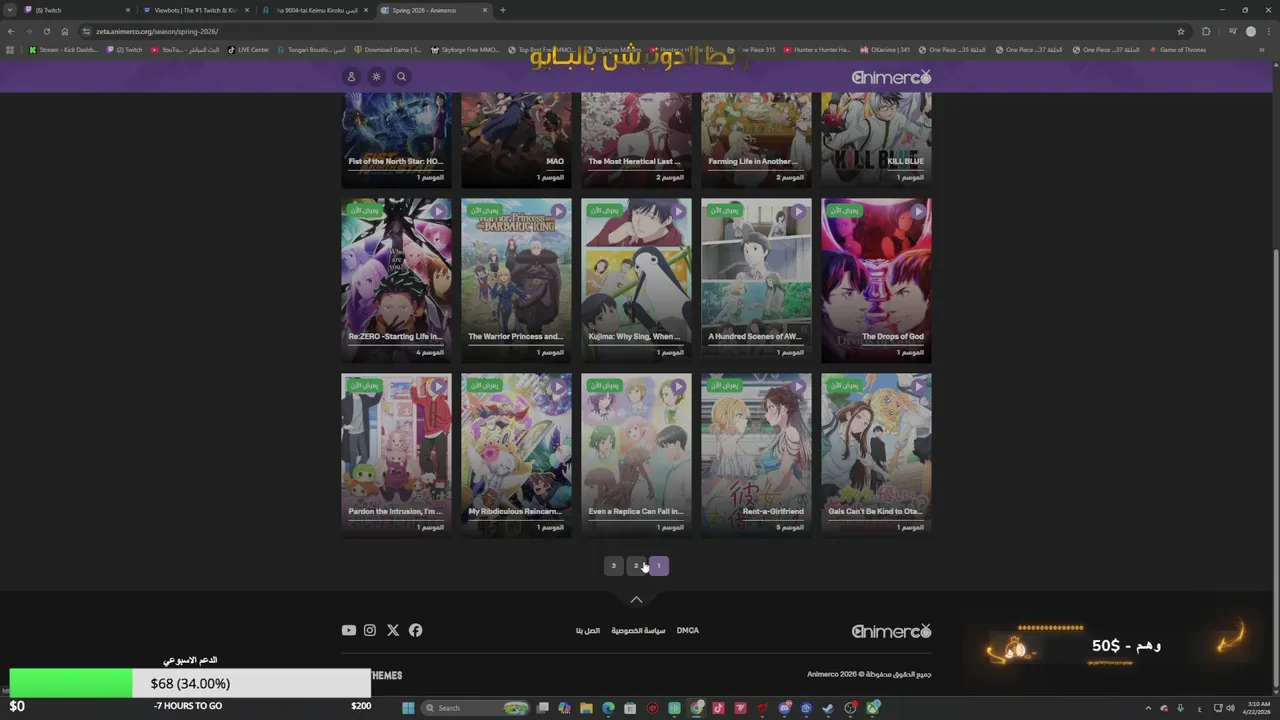Play icon on A Hundred Scenes card

[798, 211]
